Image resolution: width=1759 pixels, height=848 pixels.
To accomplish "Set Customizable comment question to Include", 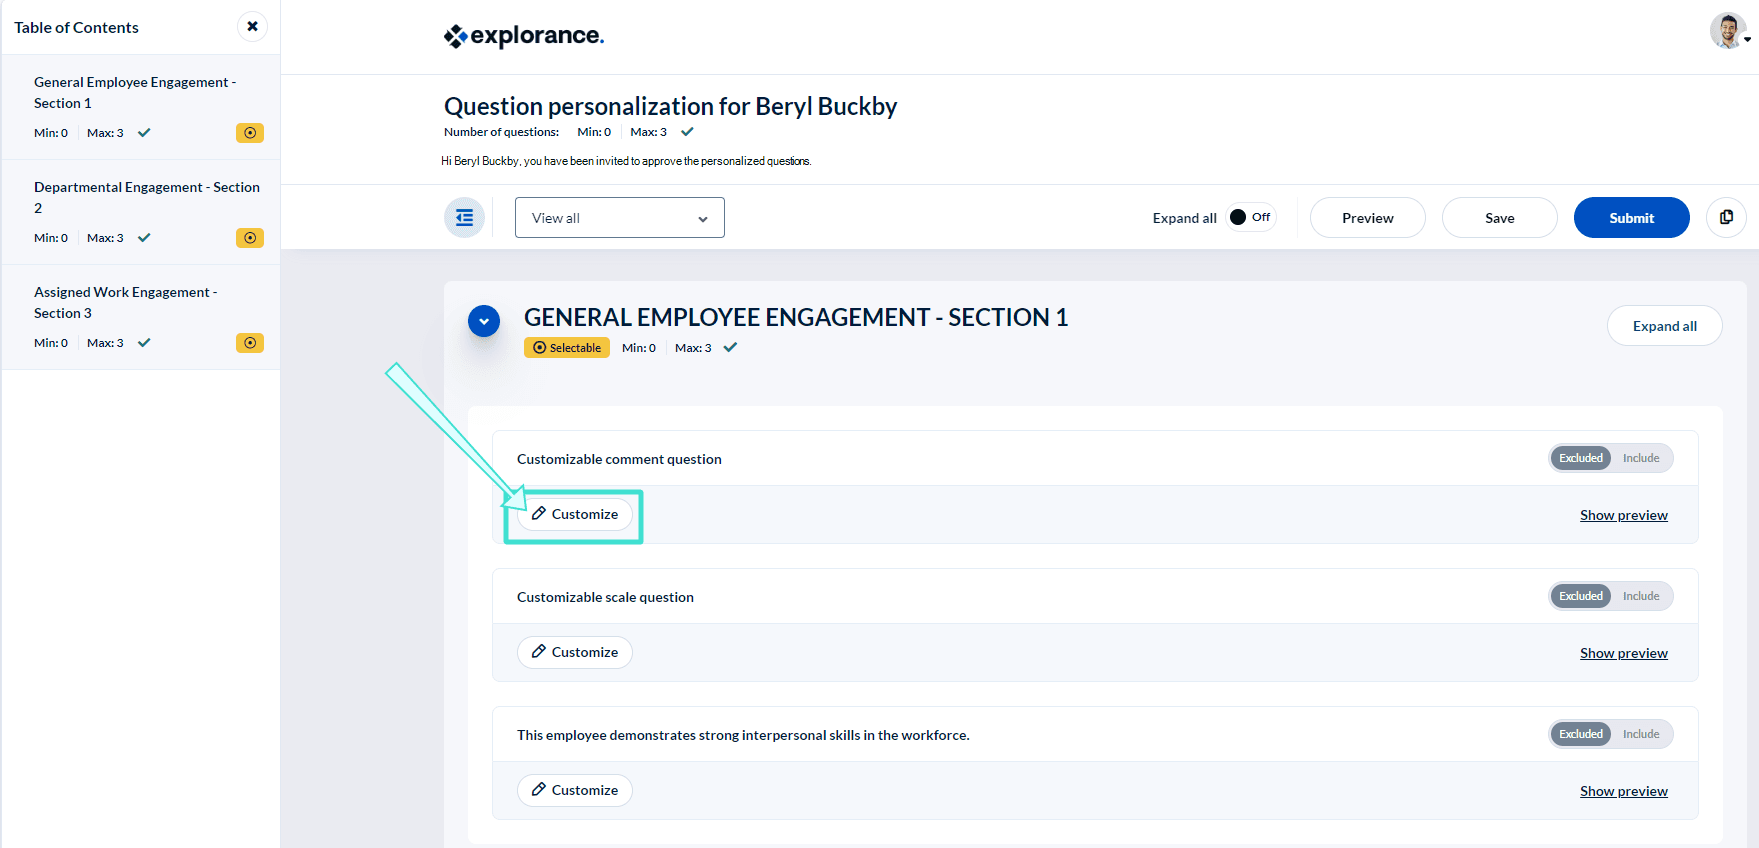I will point(1640,458).
